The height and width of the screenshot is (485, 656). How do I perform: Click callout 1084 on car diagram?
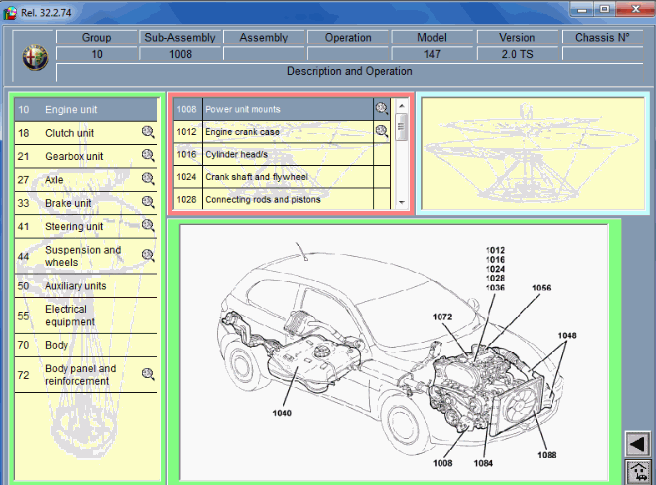(483, 463)
